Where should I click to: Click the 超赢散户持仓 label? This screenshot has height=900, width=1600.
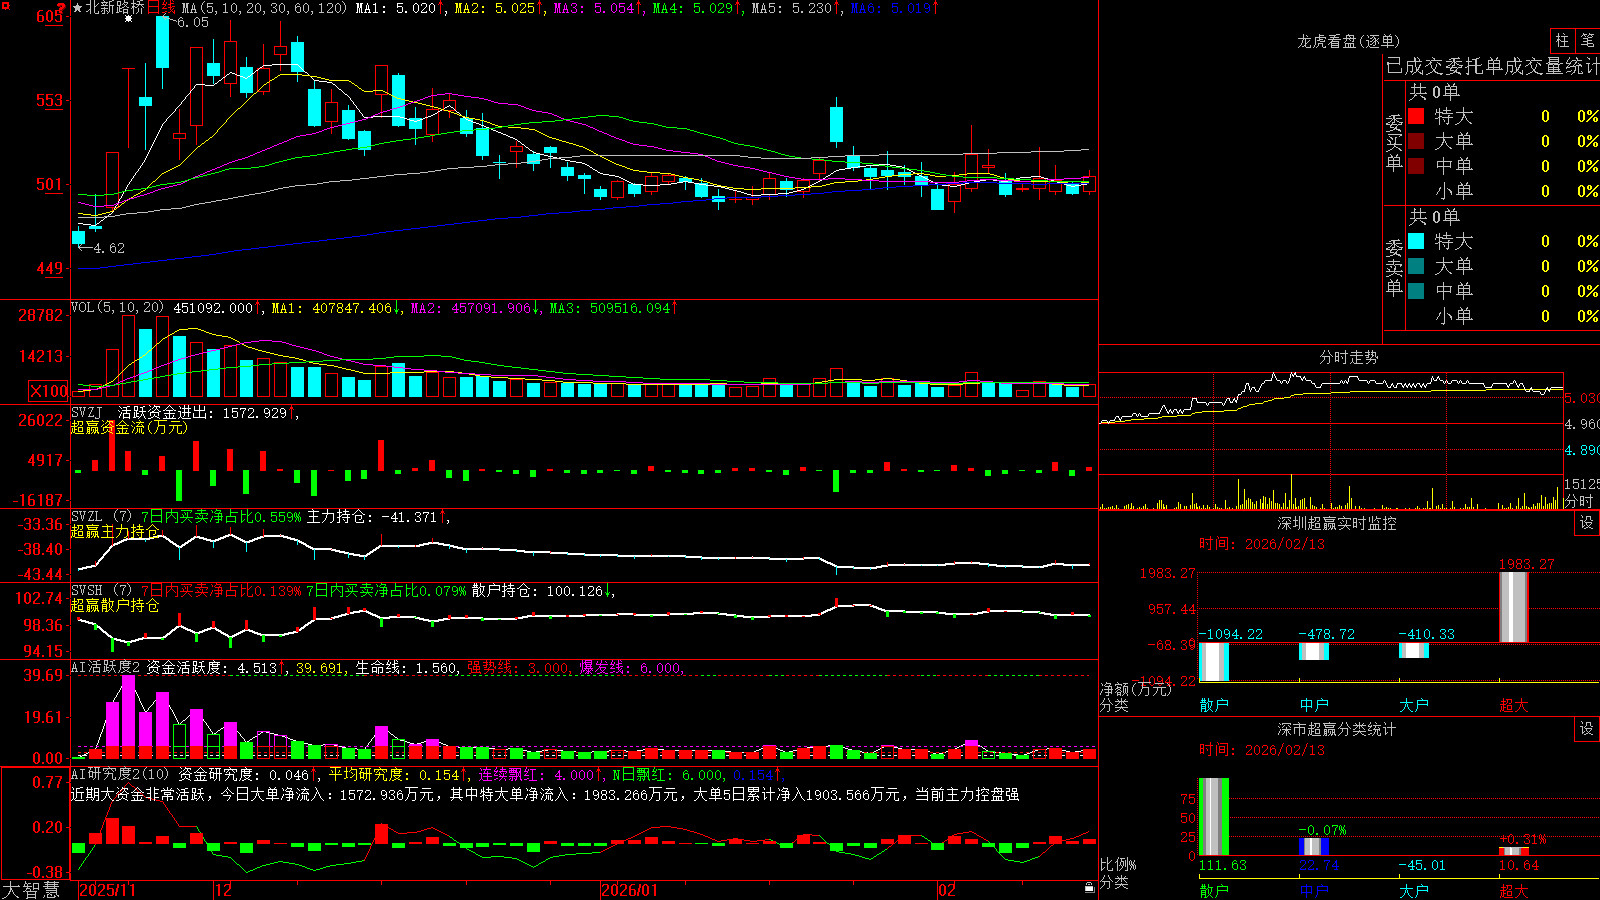[x=115, y=606]
